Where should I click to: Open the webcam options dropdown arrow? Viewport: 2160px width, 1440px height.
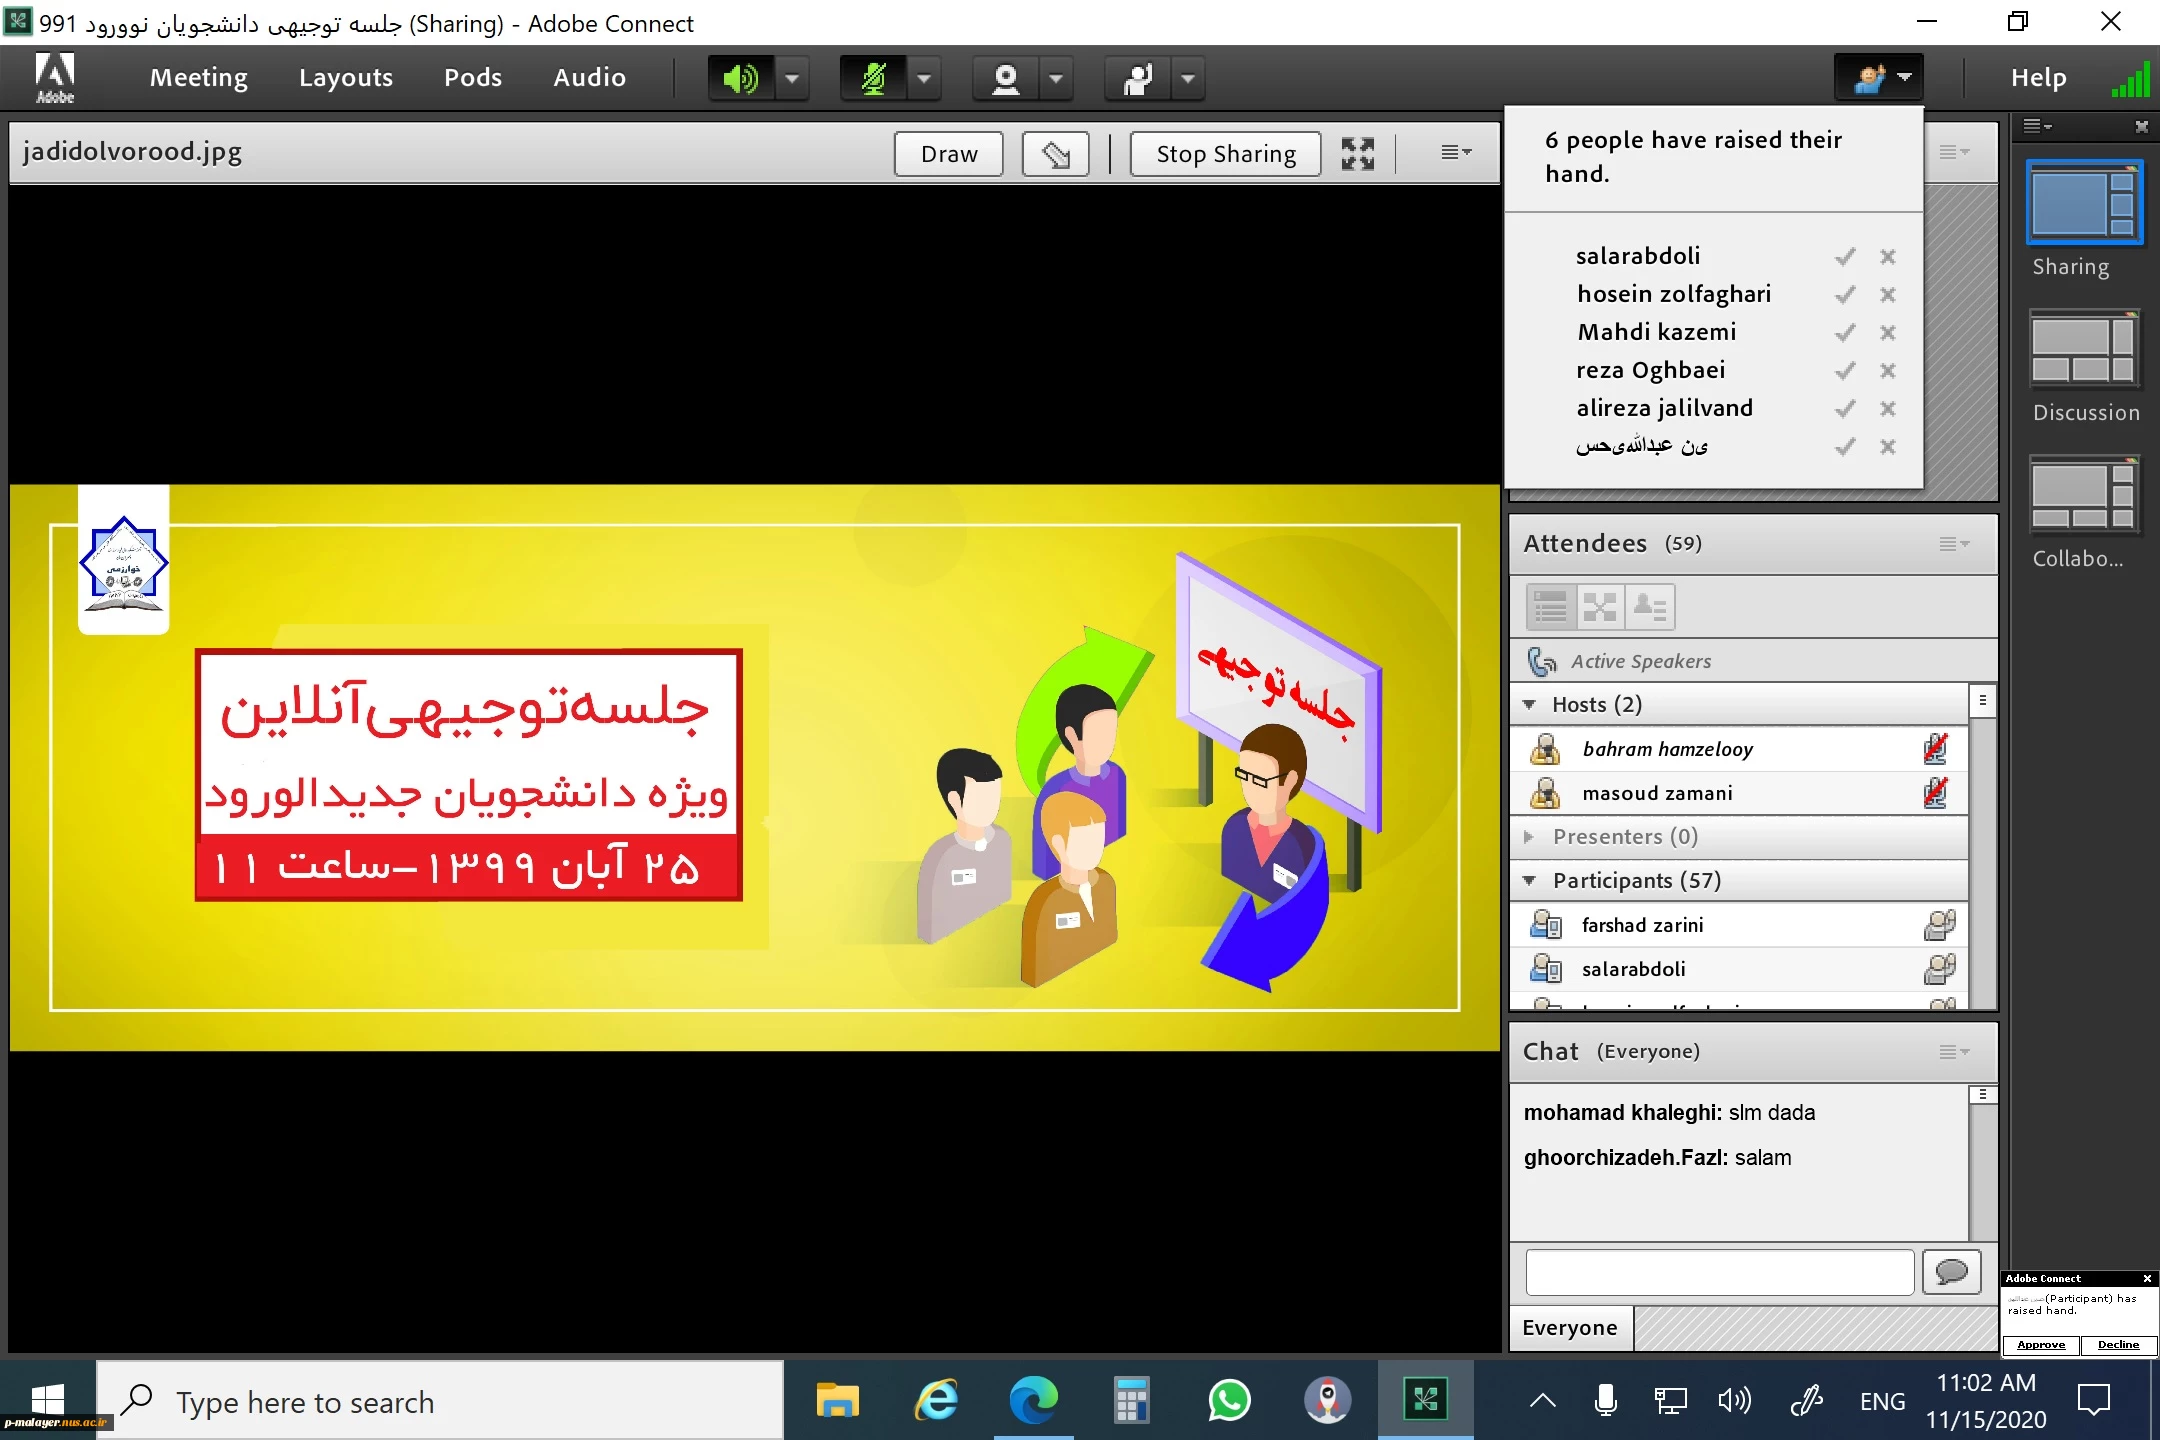(1056, 78)
